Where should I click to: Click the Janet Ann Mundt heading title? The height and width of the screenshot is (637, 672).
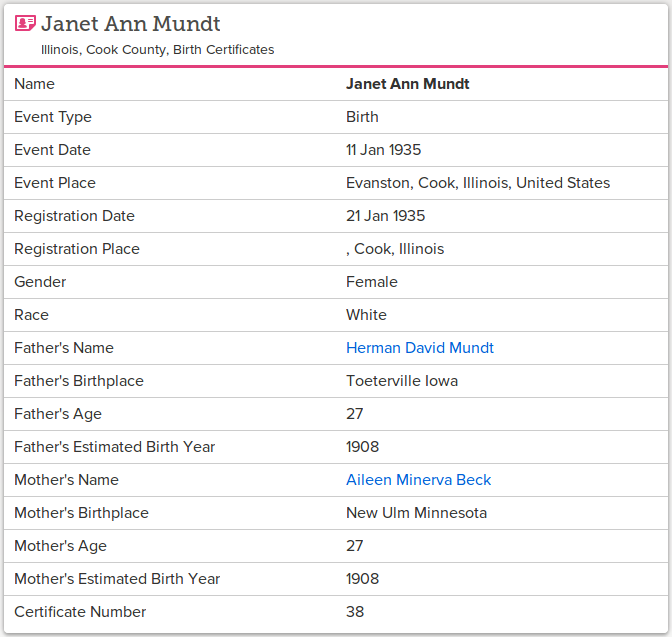click(131, 24)
